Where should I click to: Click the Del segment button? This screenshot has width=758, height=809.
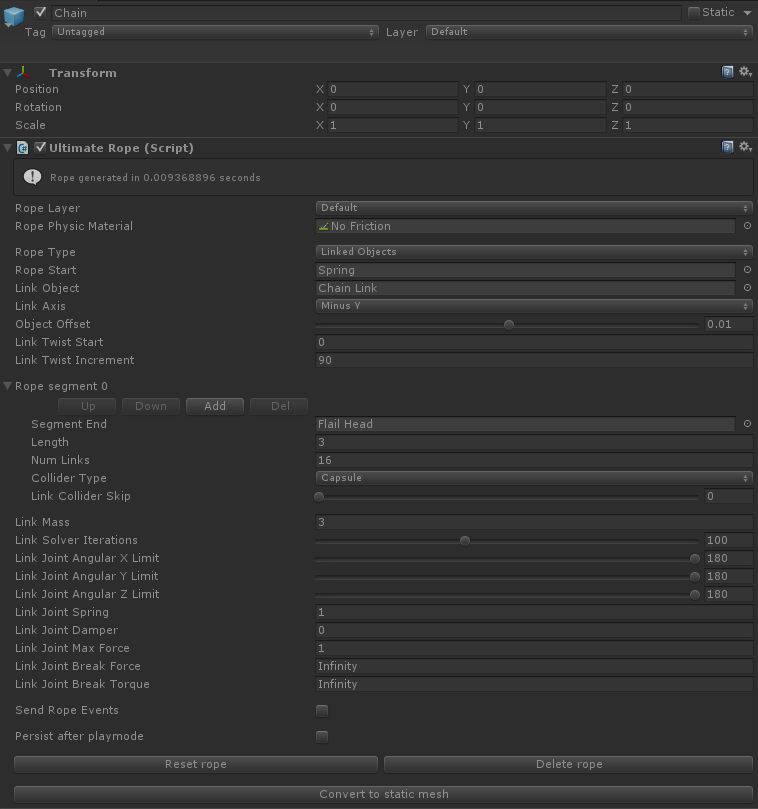(x=279, y=406)
